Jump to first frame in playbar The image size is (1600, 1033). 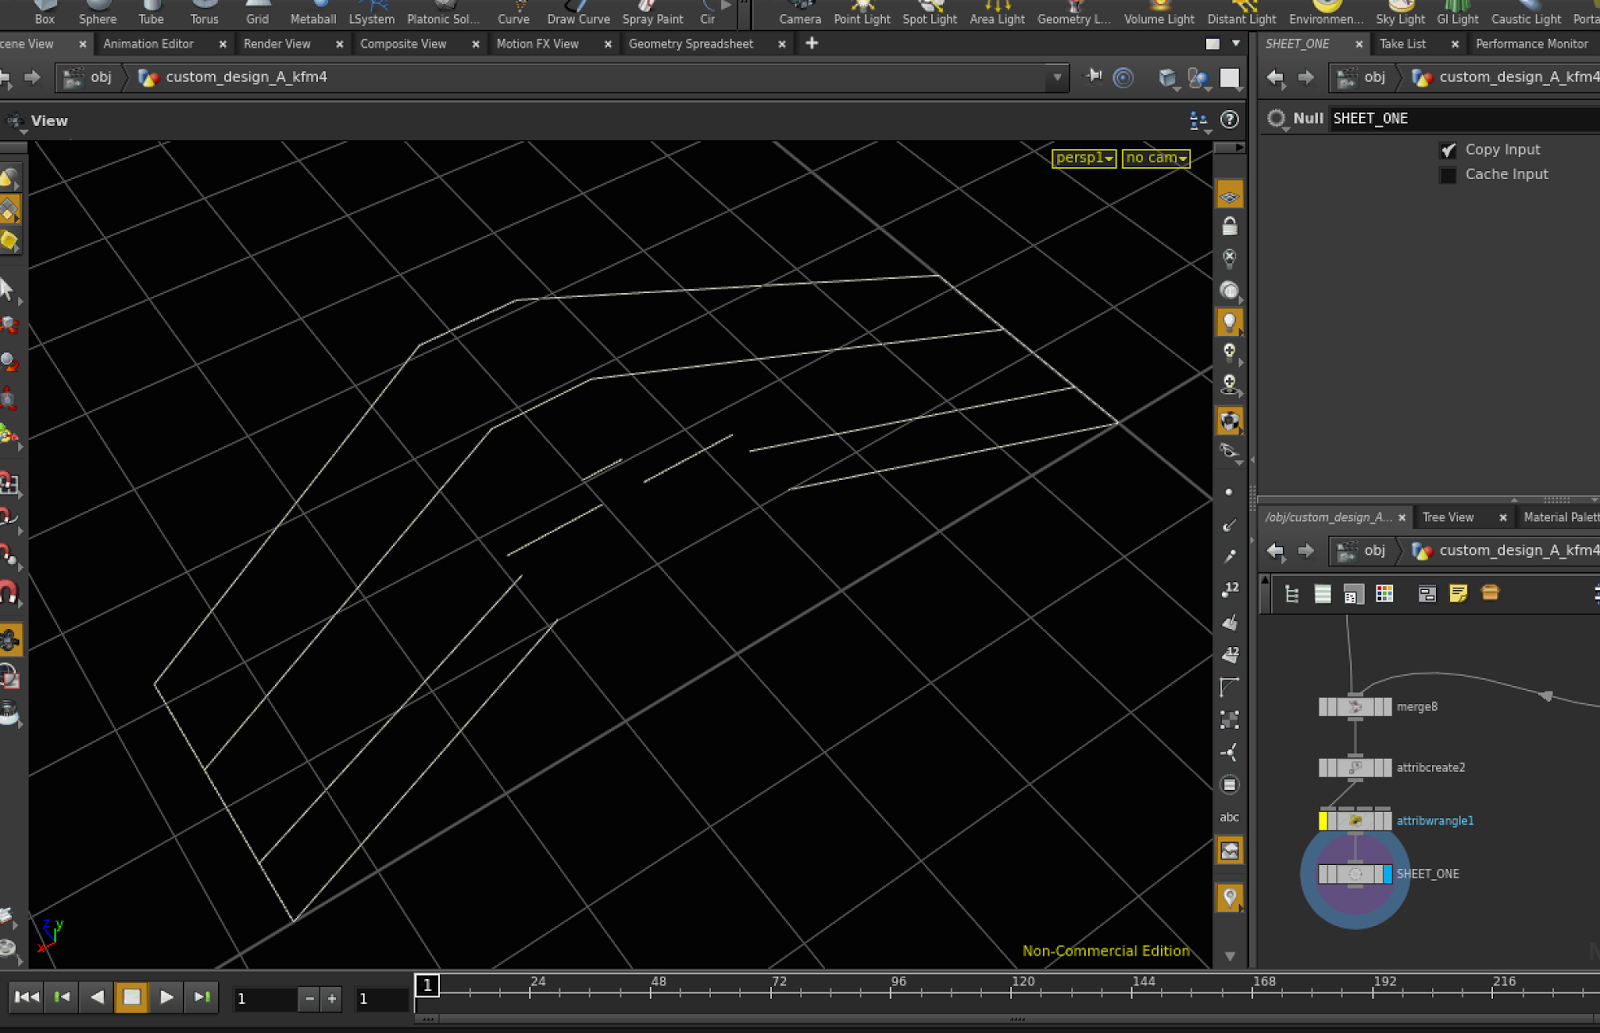pyautogui.click(x=27, y=997)
